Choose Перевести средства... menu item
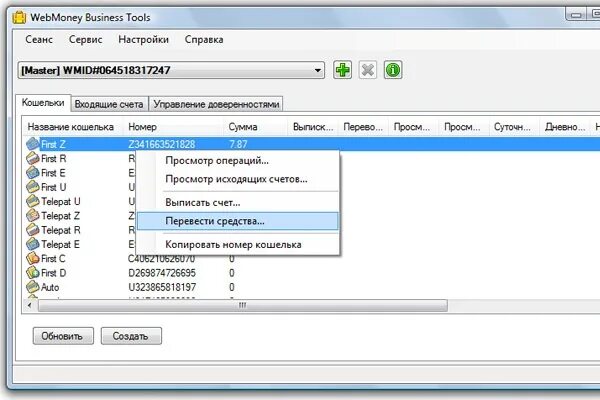The image size is (600, 400). (238, 221)
